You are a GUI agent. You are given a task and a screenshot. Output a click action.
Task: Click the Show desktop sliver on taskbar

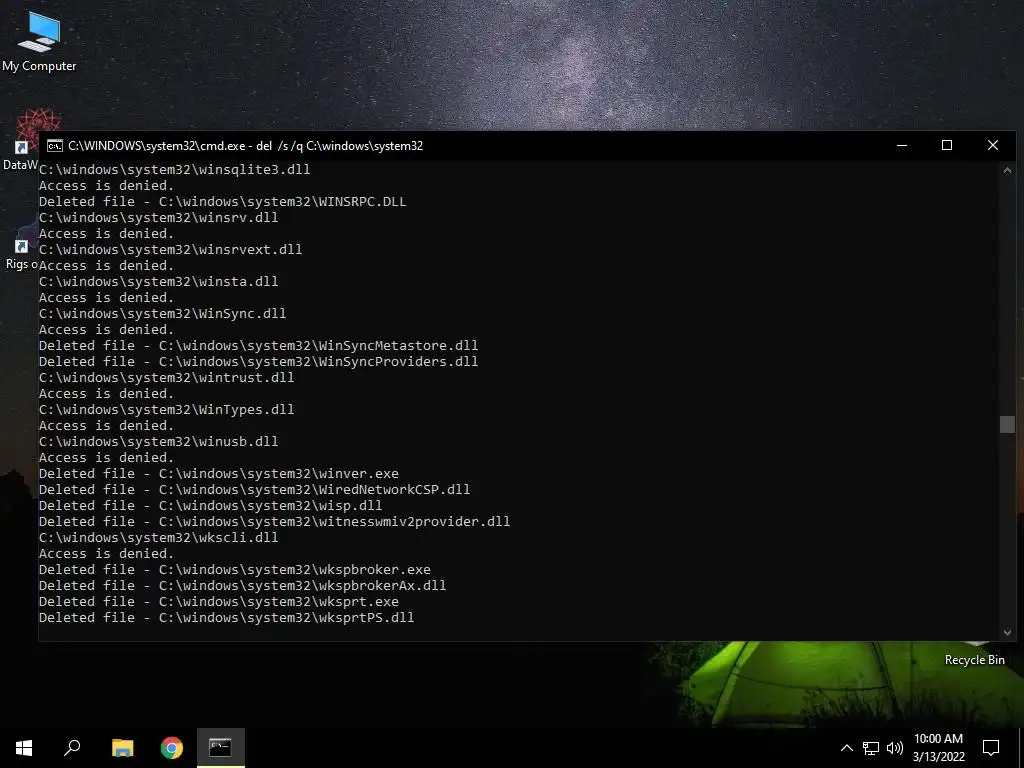[1021, 748]
